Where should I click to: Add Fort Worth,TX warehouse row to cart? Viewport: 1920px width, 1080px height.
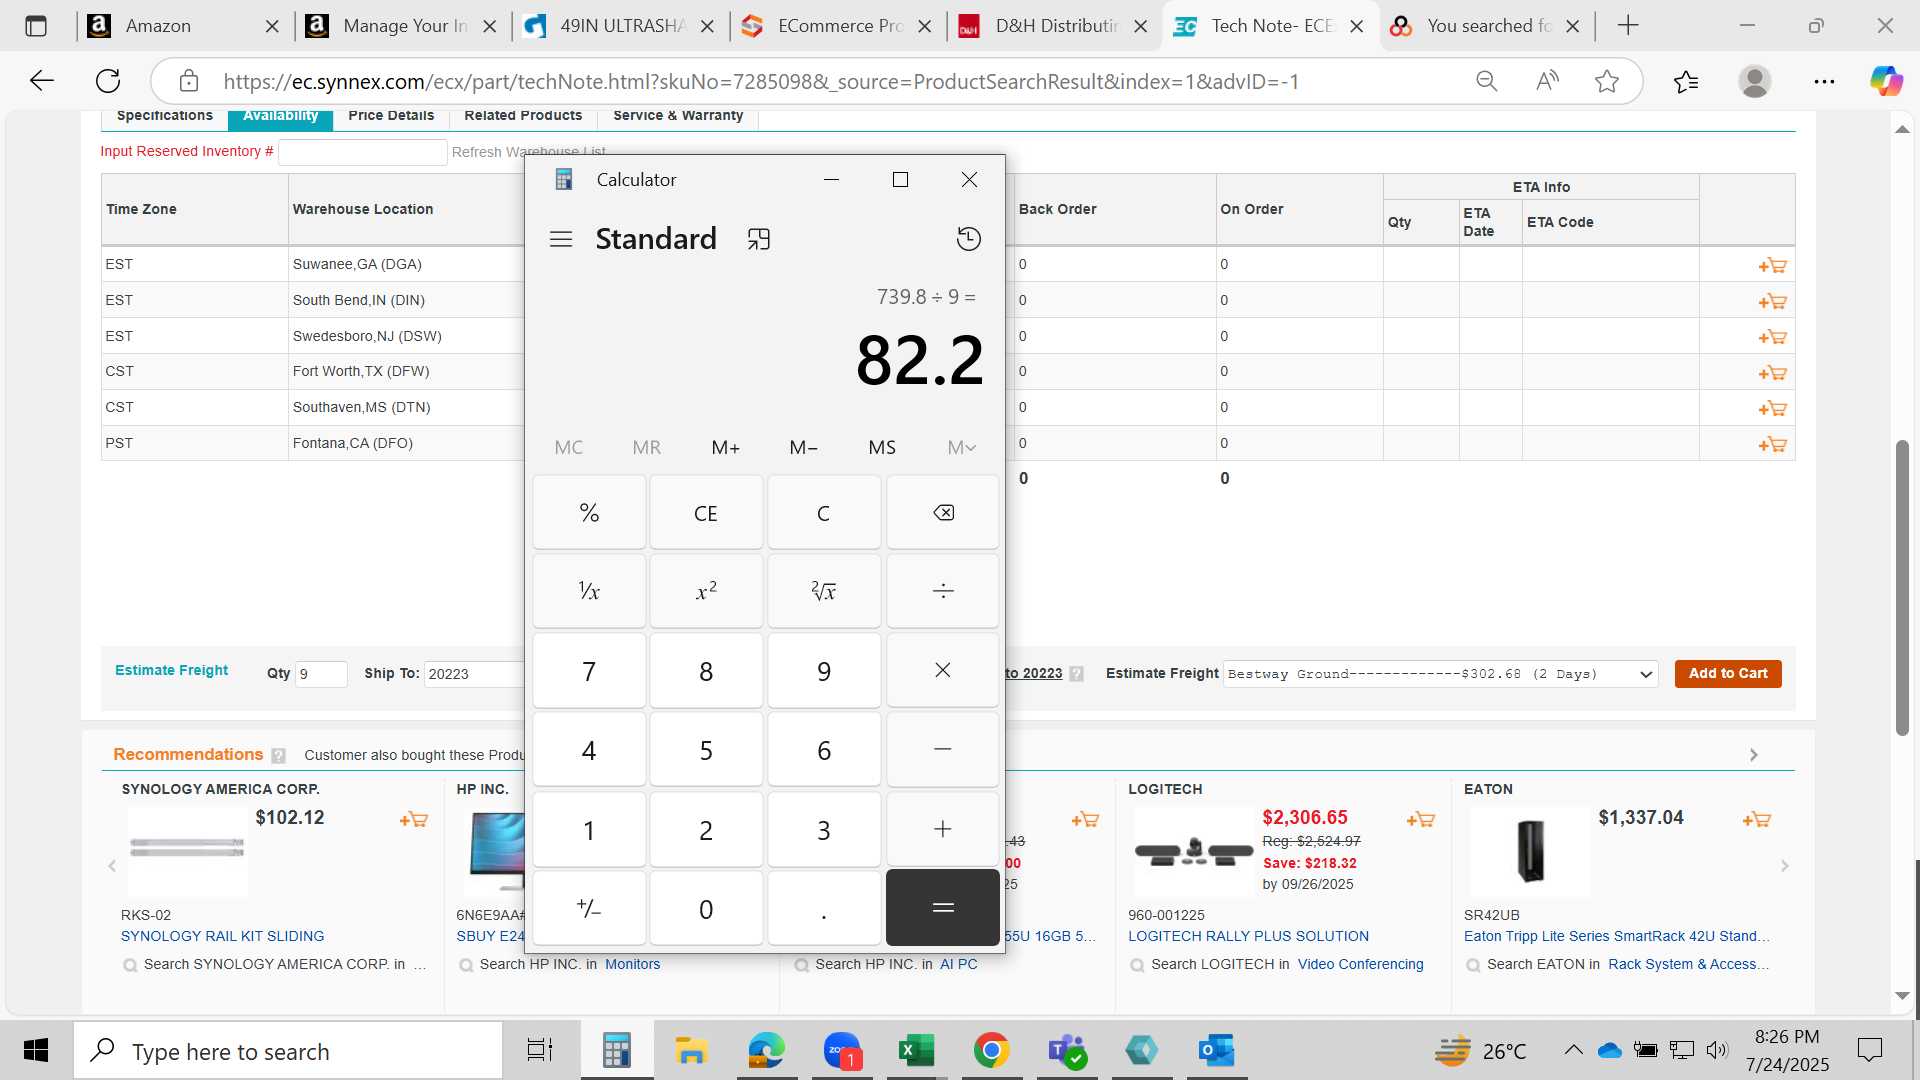tap(1772, 373)
